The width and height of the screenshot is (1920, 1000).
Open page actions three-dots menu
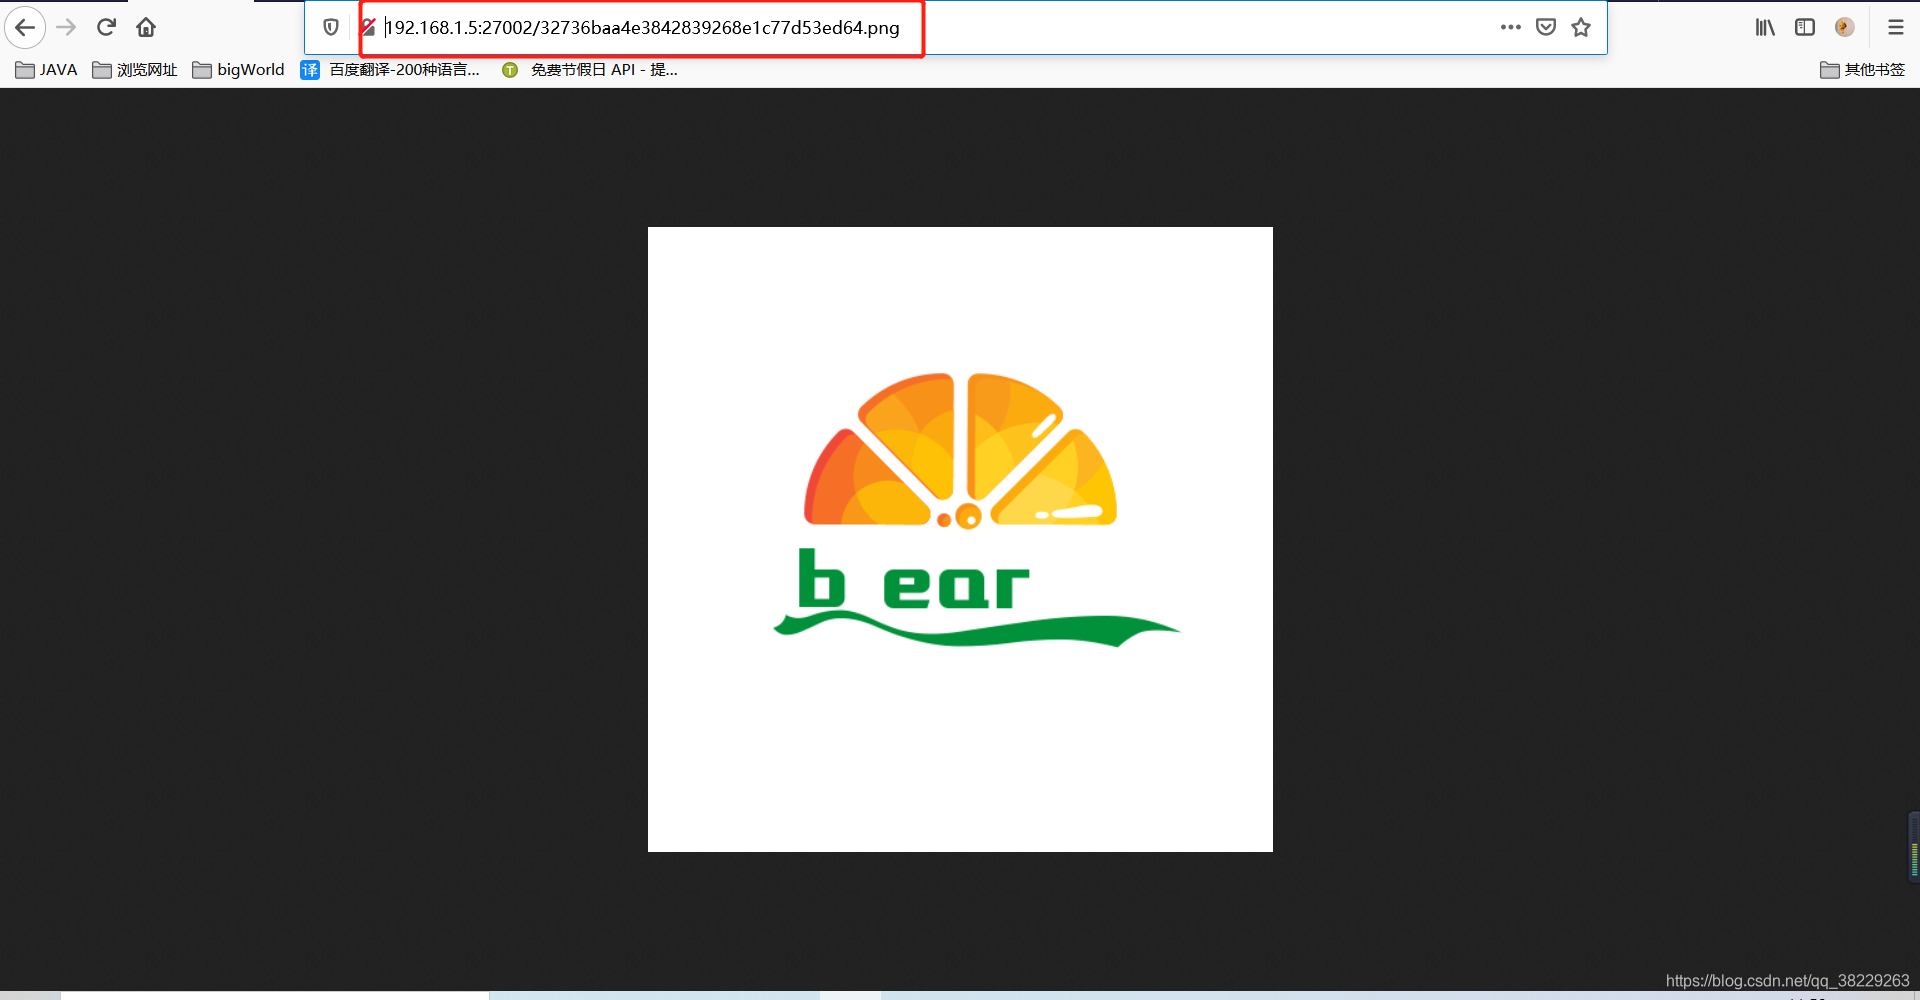point(1510,27)
